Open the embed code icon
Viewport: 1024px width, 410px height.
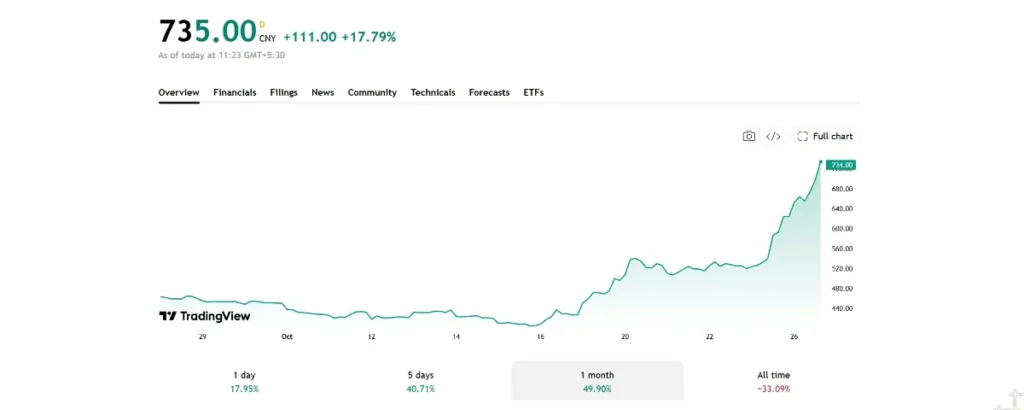coord(773,136)
